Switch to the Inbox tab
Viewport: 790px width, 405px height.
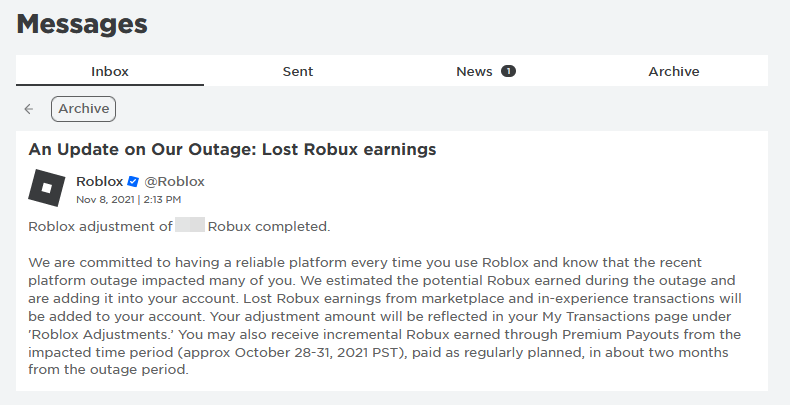click(x=110, y=71)
